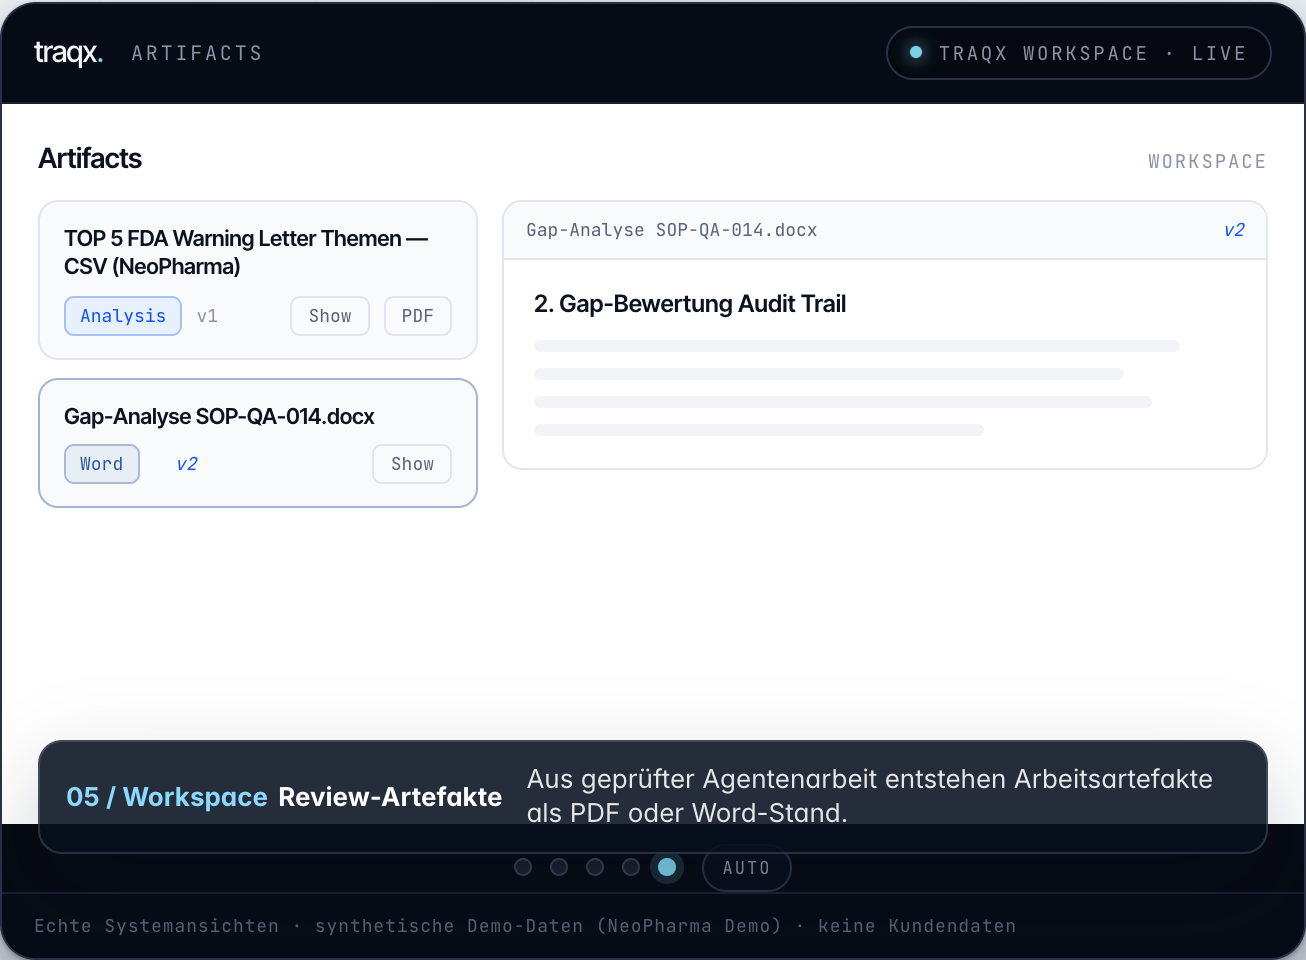The height and width of the screenshot is (960, 1306).
Task: Go to the first slide dot
Action: tap(523, 867)
